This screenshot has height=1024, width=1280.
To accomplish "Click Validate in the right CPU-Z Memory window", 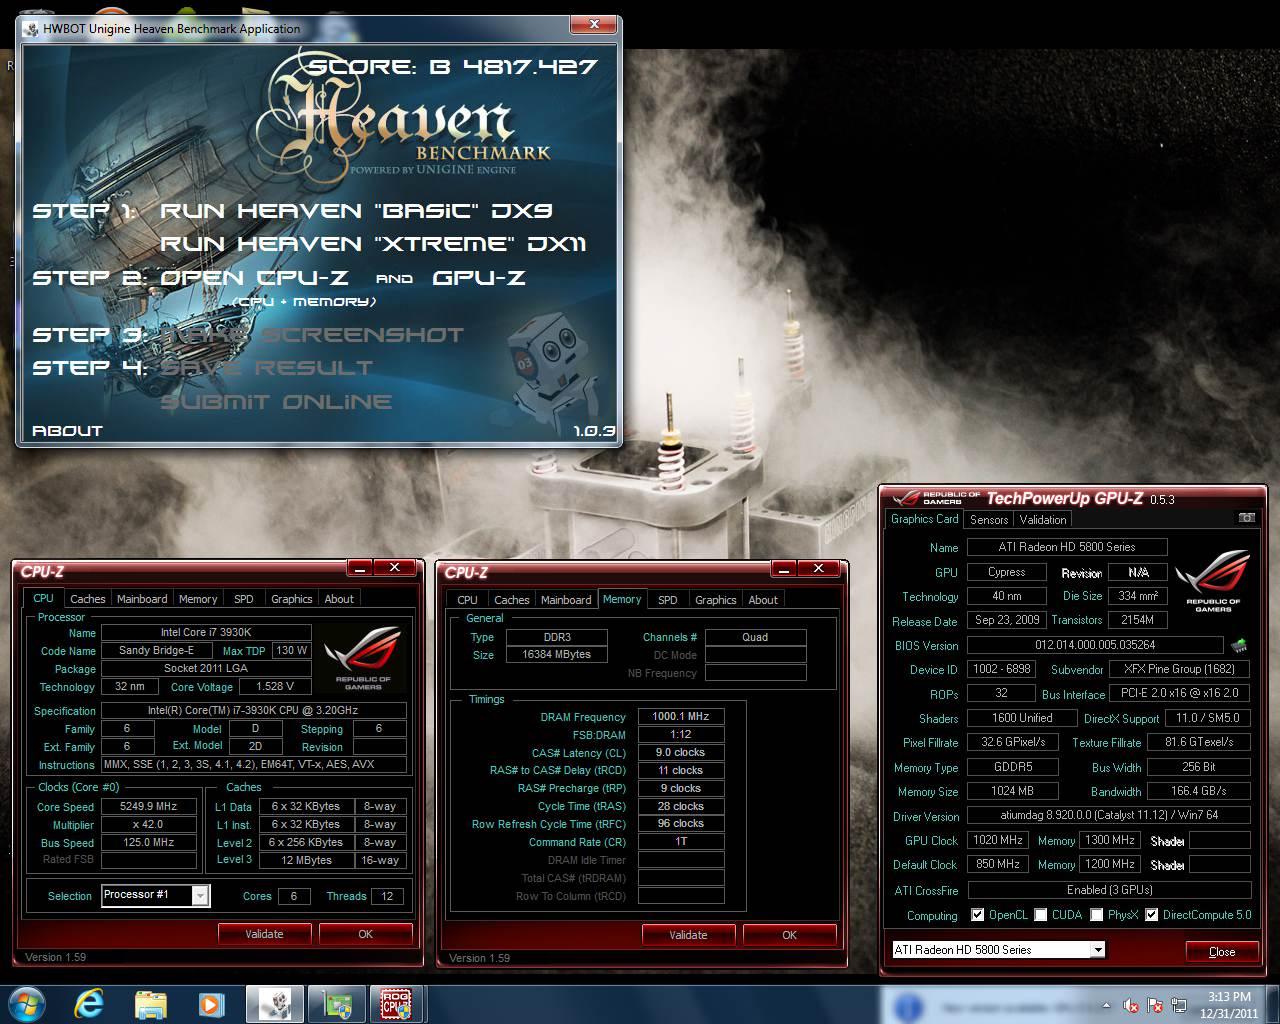I will [688, 935].
